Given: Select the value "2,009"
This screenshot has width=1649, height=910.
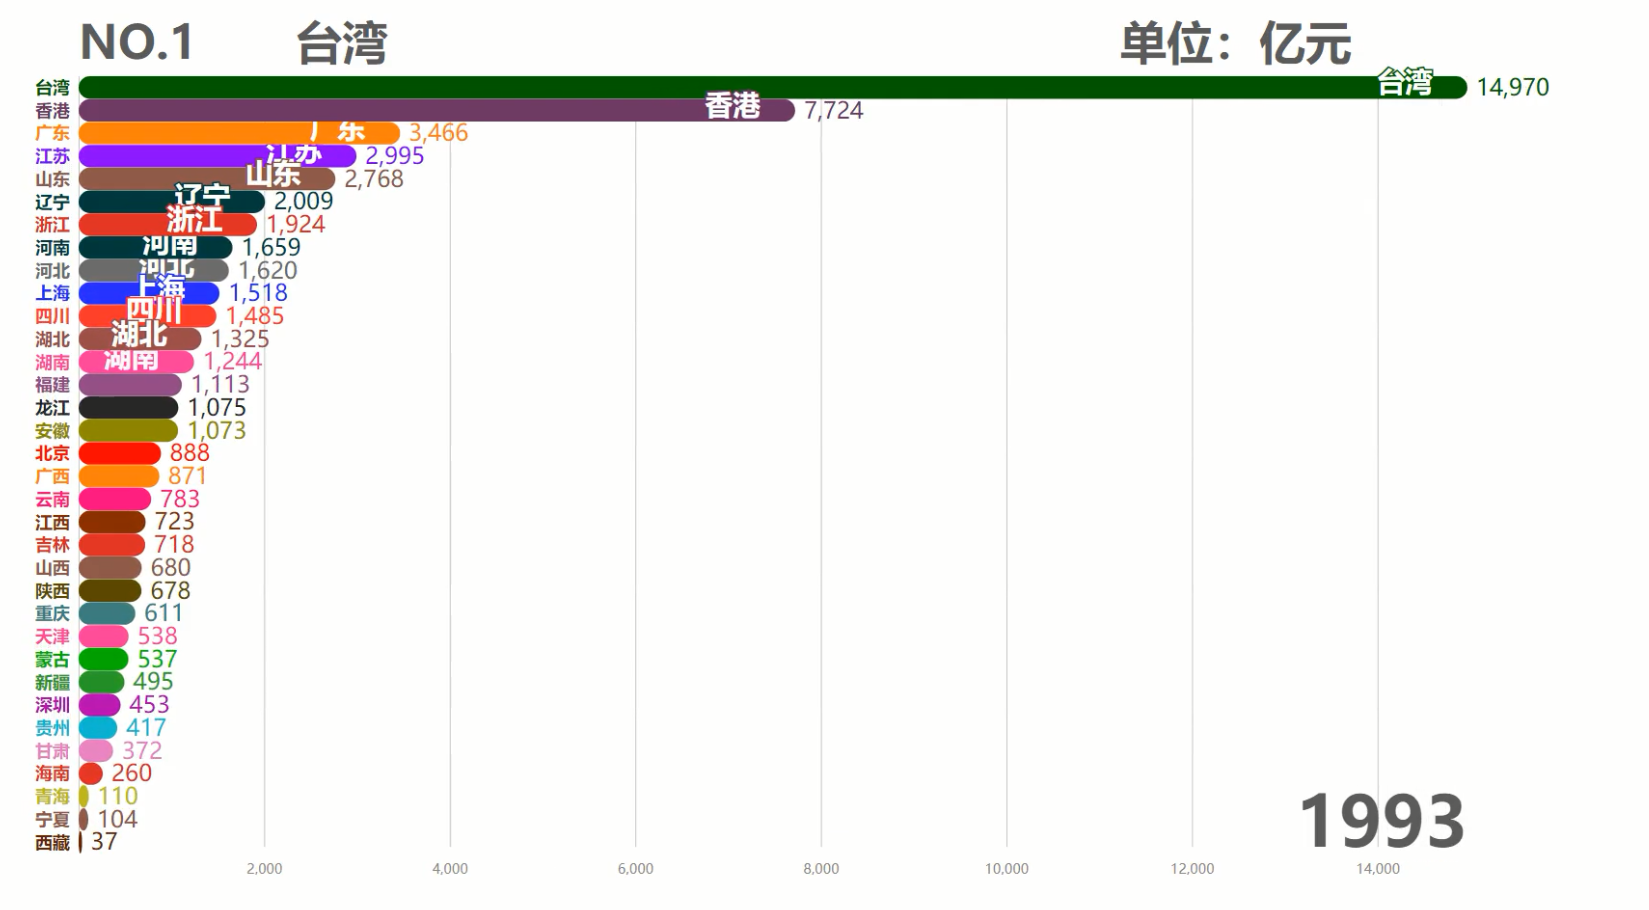Looking at the screenshot, I should point(303,201).
